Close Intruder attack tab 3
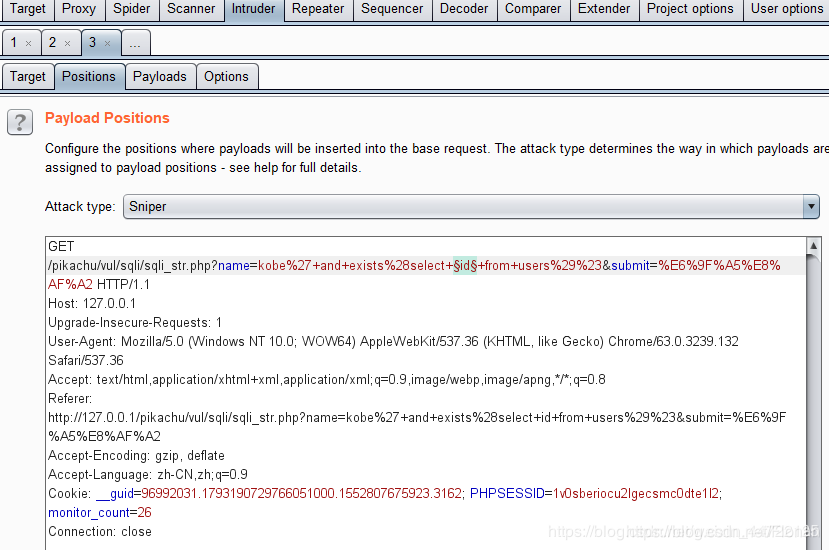Image resolution: width=829 pixels, height=550 pixels. (107, 43)
